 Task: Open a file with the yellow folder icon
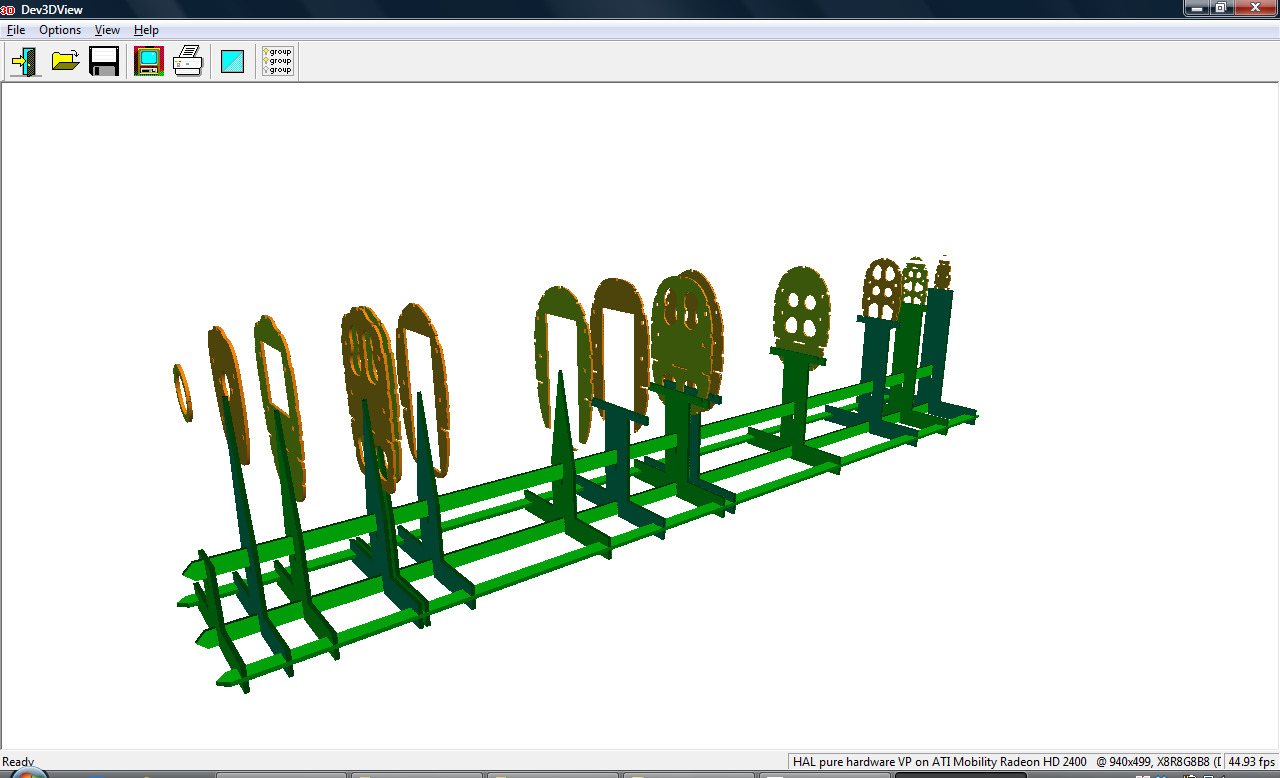[65, 61]
